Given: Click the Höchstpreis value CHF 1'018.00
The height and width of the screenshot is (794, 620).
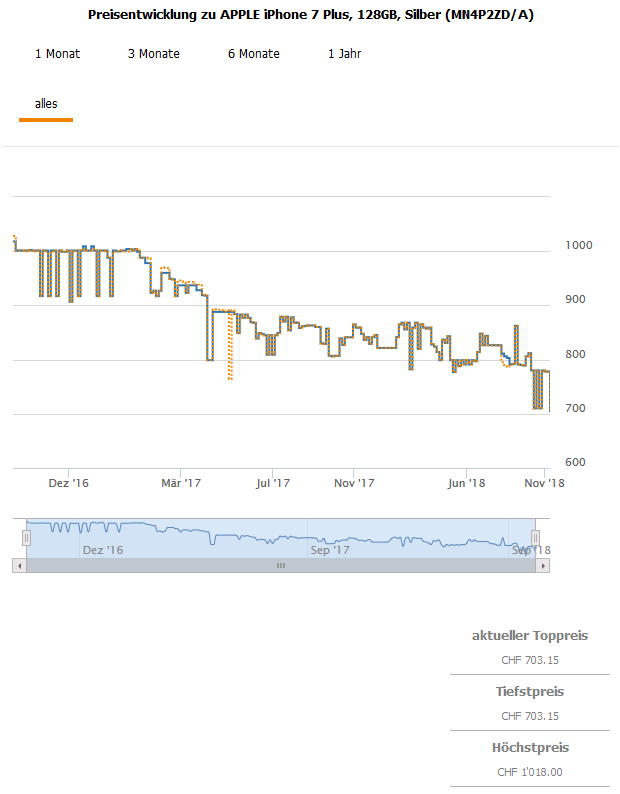Looking at the screenshot, I should [x=530, y=772].
